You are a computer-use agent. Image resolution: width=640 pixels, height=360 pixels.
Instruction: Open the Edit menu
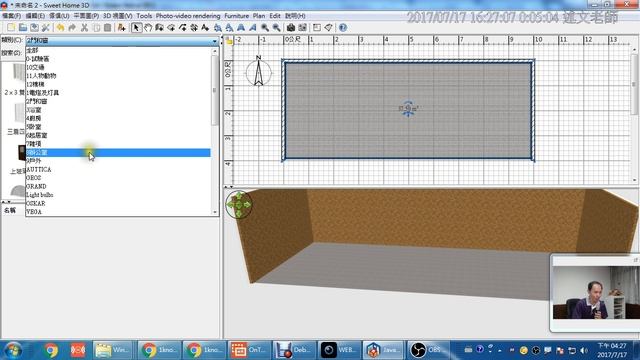tap(275, 16)
